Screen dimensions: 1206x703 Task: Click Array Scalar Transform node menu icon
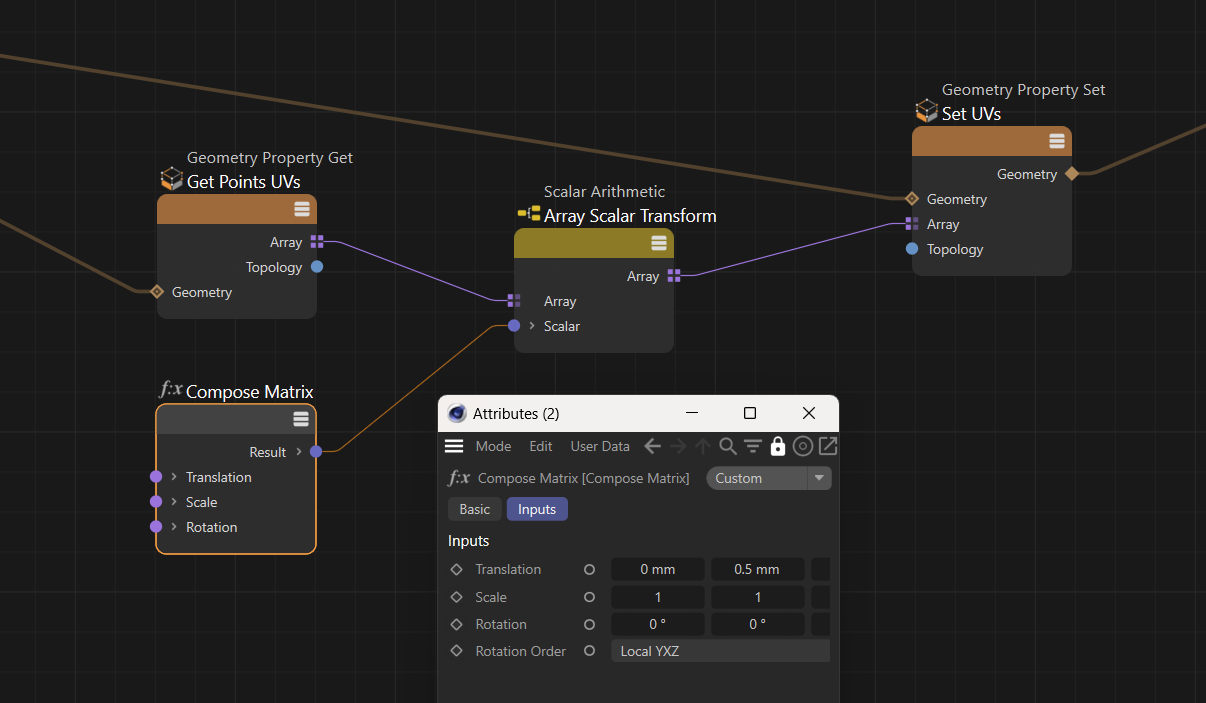coord(658,243)
